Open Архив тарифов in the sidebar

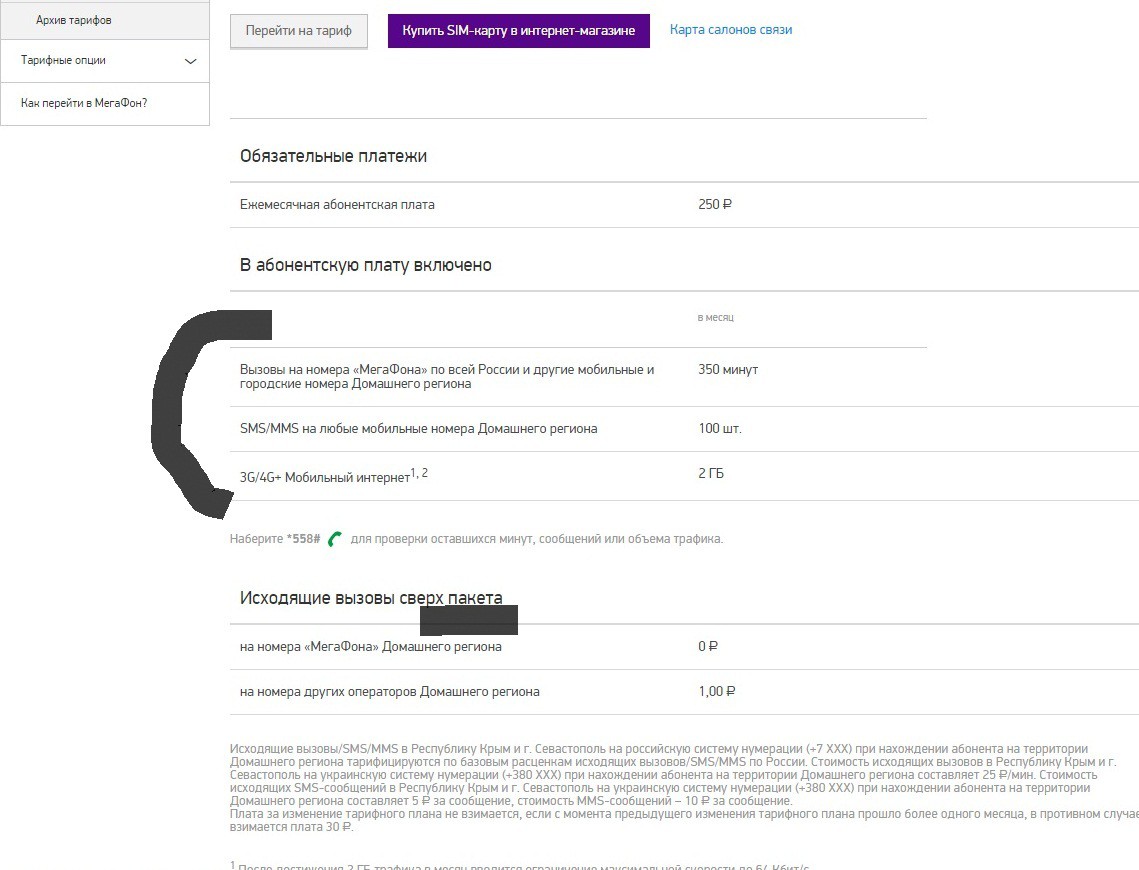(x=73, y=20)
